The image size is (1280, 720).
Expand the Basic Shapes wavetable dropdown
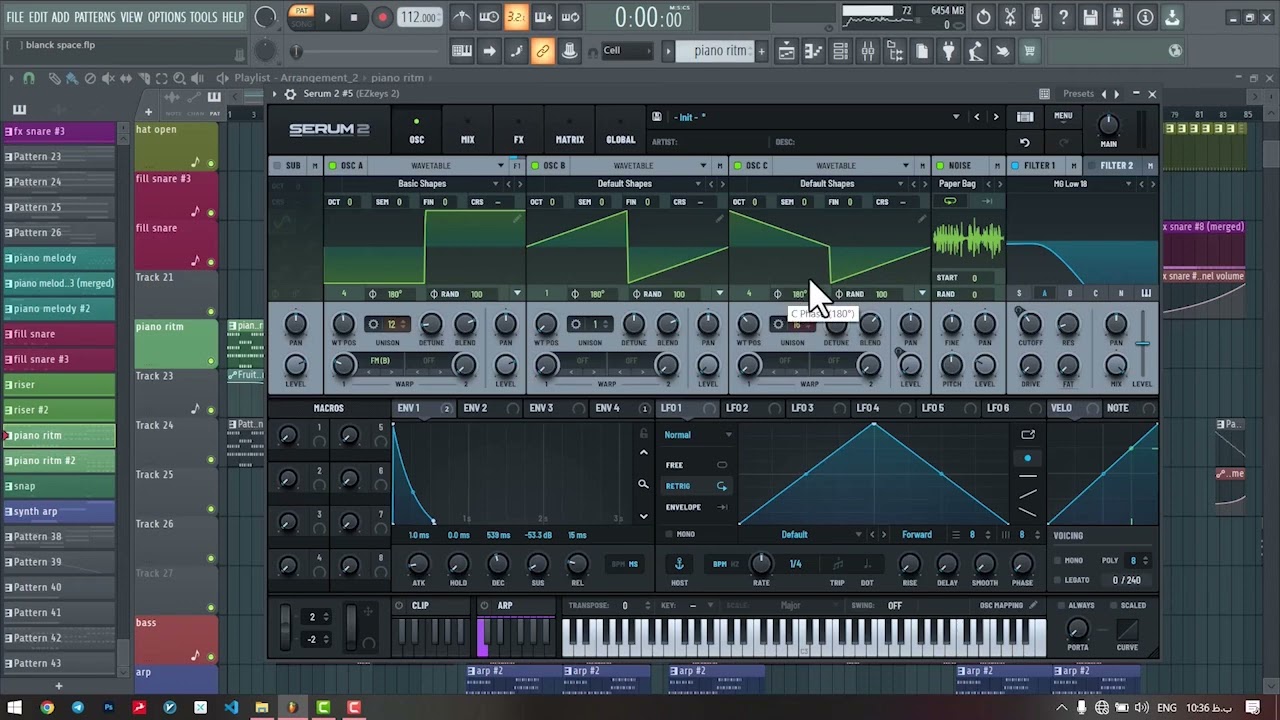[x=495, y=184]
